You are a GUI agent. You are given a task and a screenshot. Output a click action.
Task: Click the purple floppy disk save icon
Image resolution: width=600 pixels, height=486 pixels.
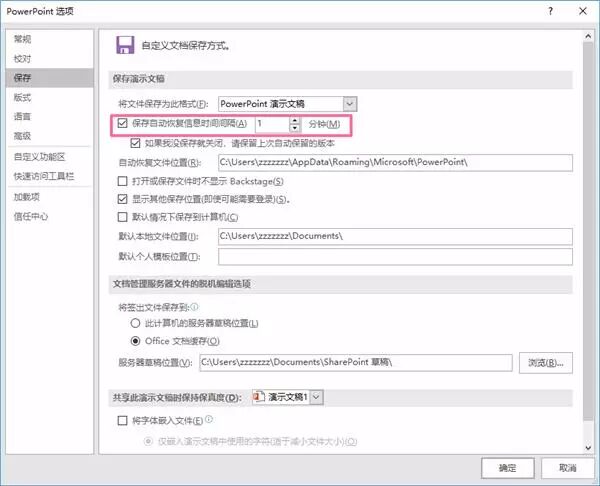click(x=125, y=45)
